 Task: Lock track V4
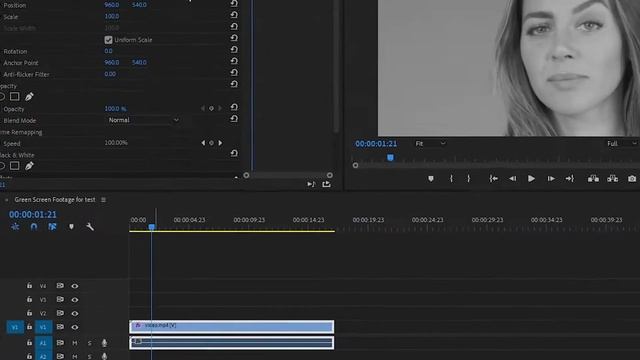29,286
